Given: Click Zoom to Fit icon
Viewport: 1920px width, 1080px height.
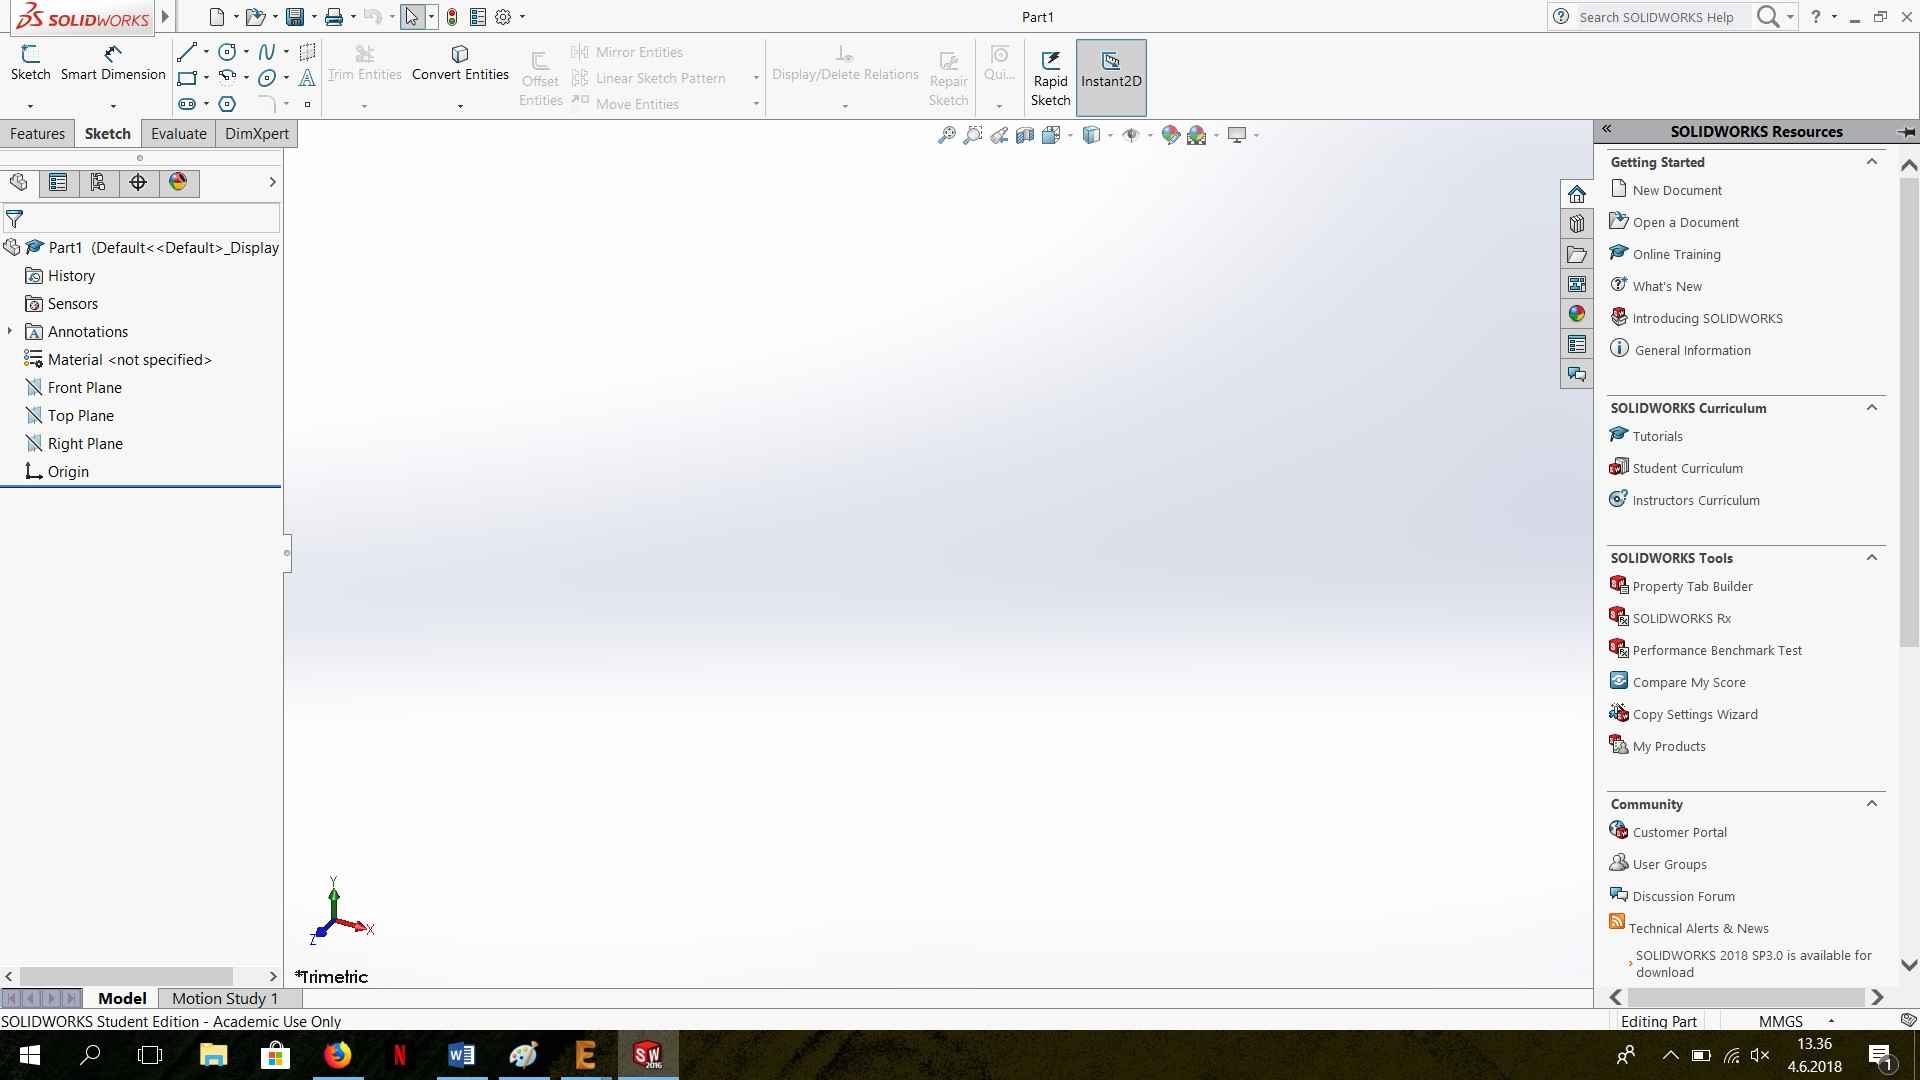Looking at the screenshot, I should [x=946, y=135].
